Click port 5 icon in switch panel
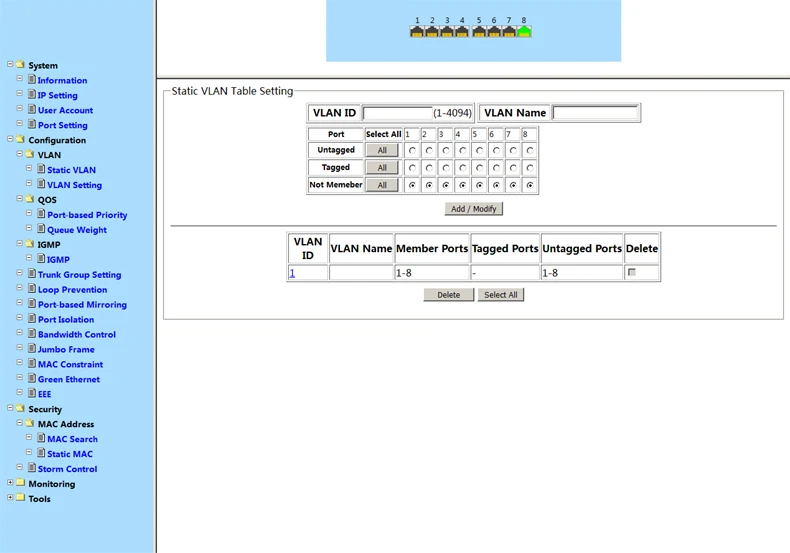Viewport: 790px width, 553px height. [479, 32]
